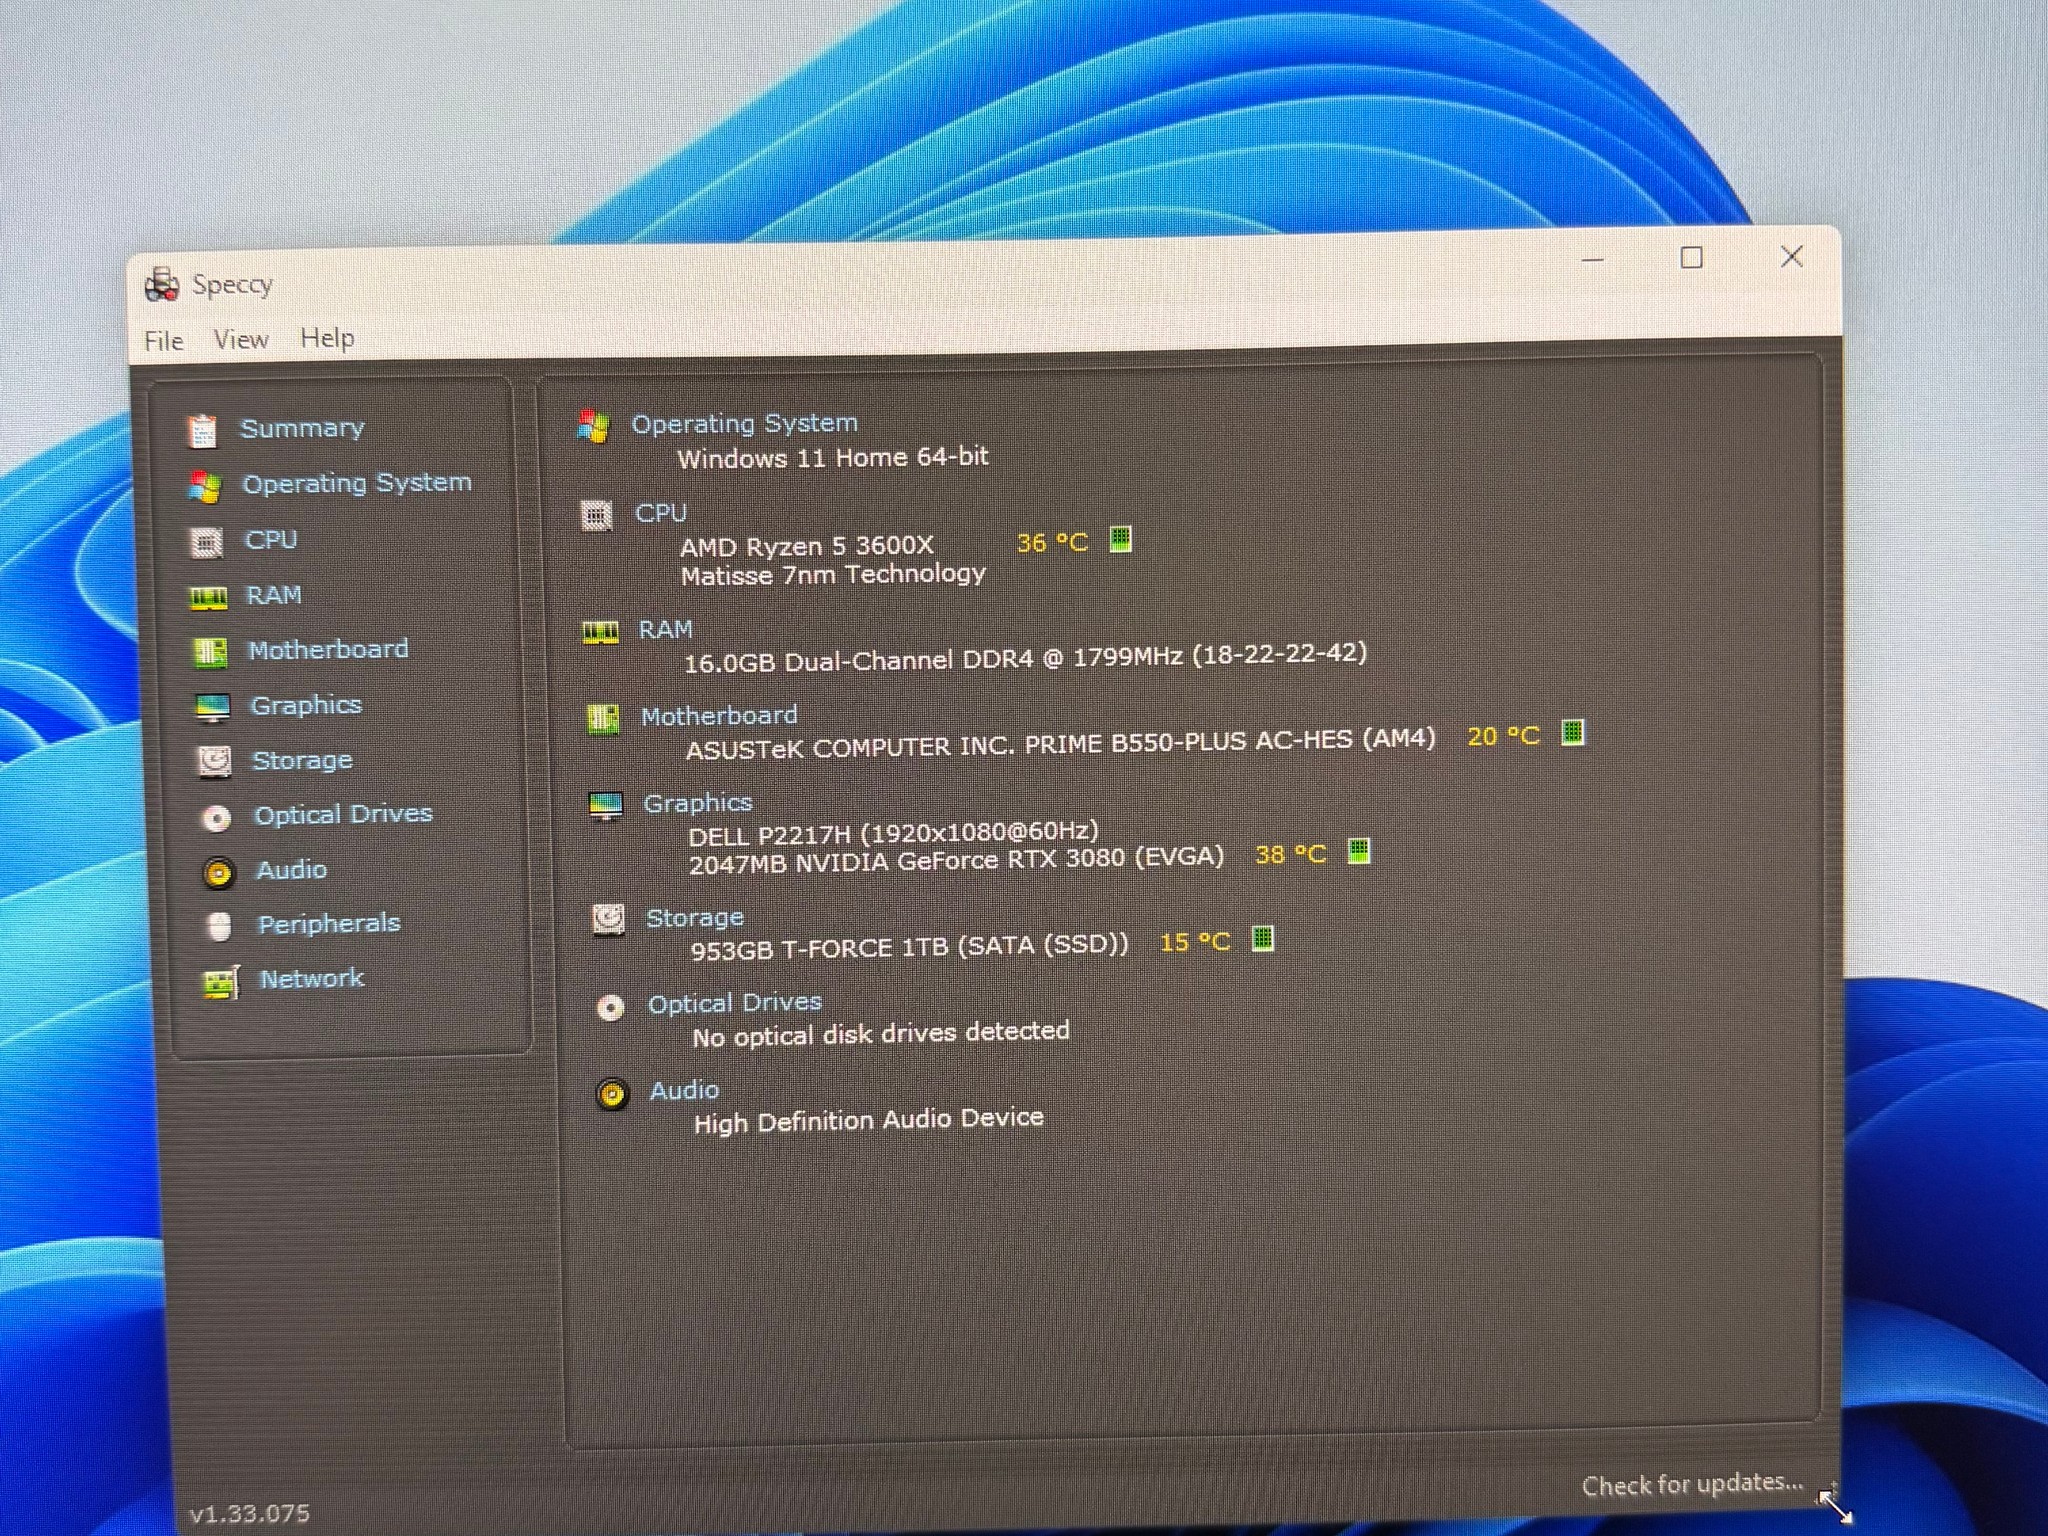This screenshot has height=1536, width=2048.
Task: Open the Graphics heading link in summary
Action: (x=698, y=804)
